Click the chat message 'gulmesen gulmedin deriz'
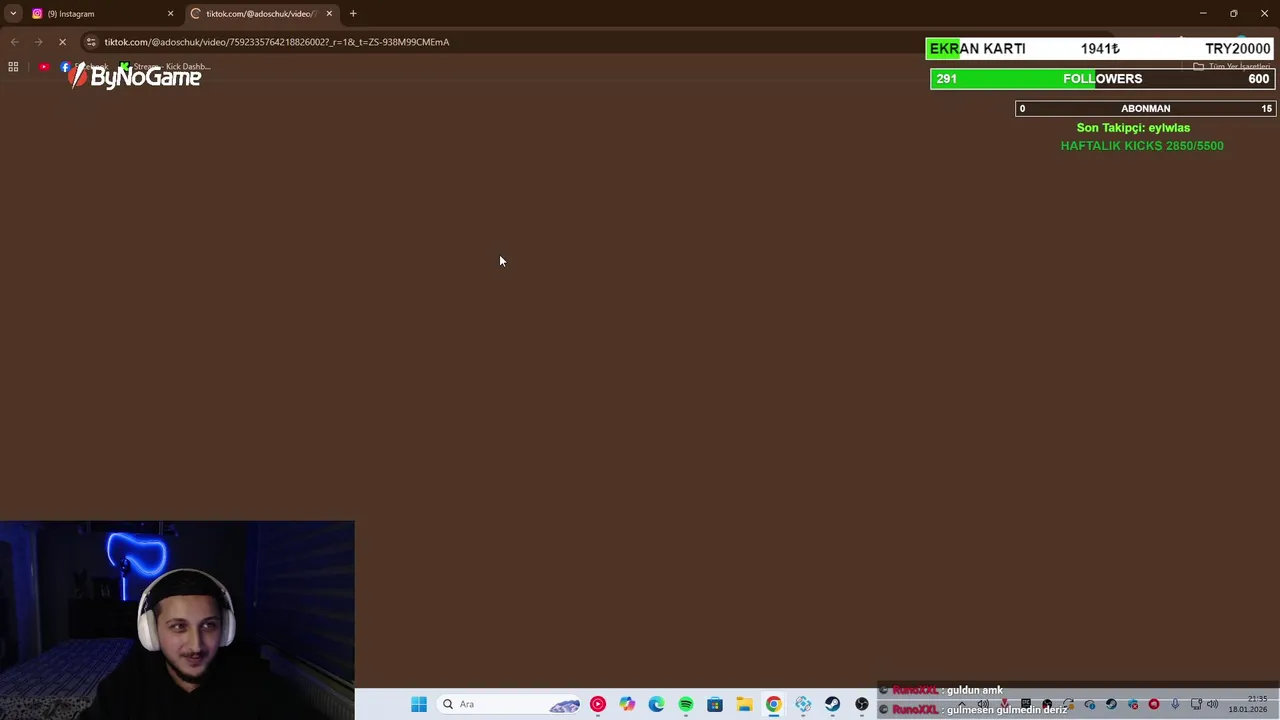This screenshot has width=1280, height=720. pyautogui.click(x=1006, y=710)
